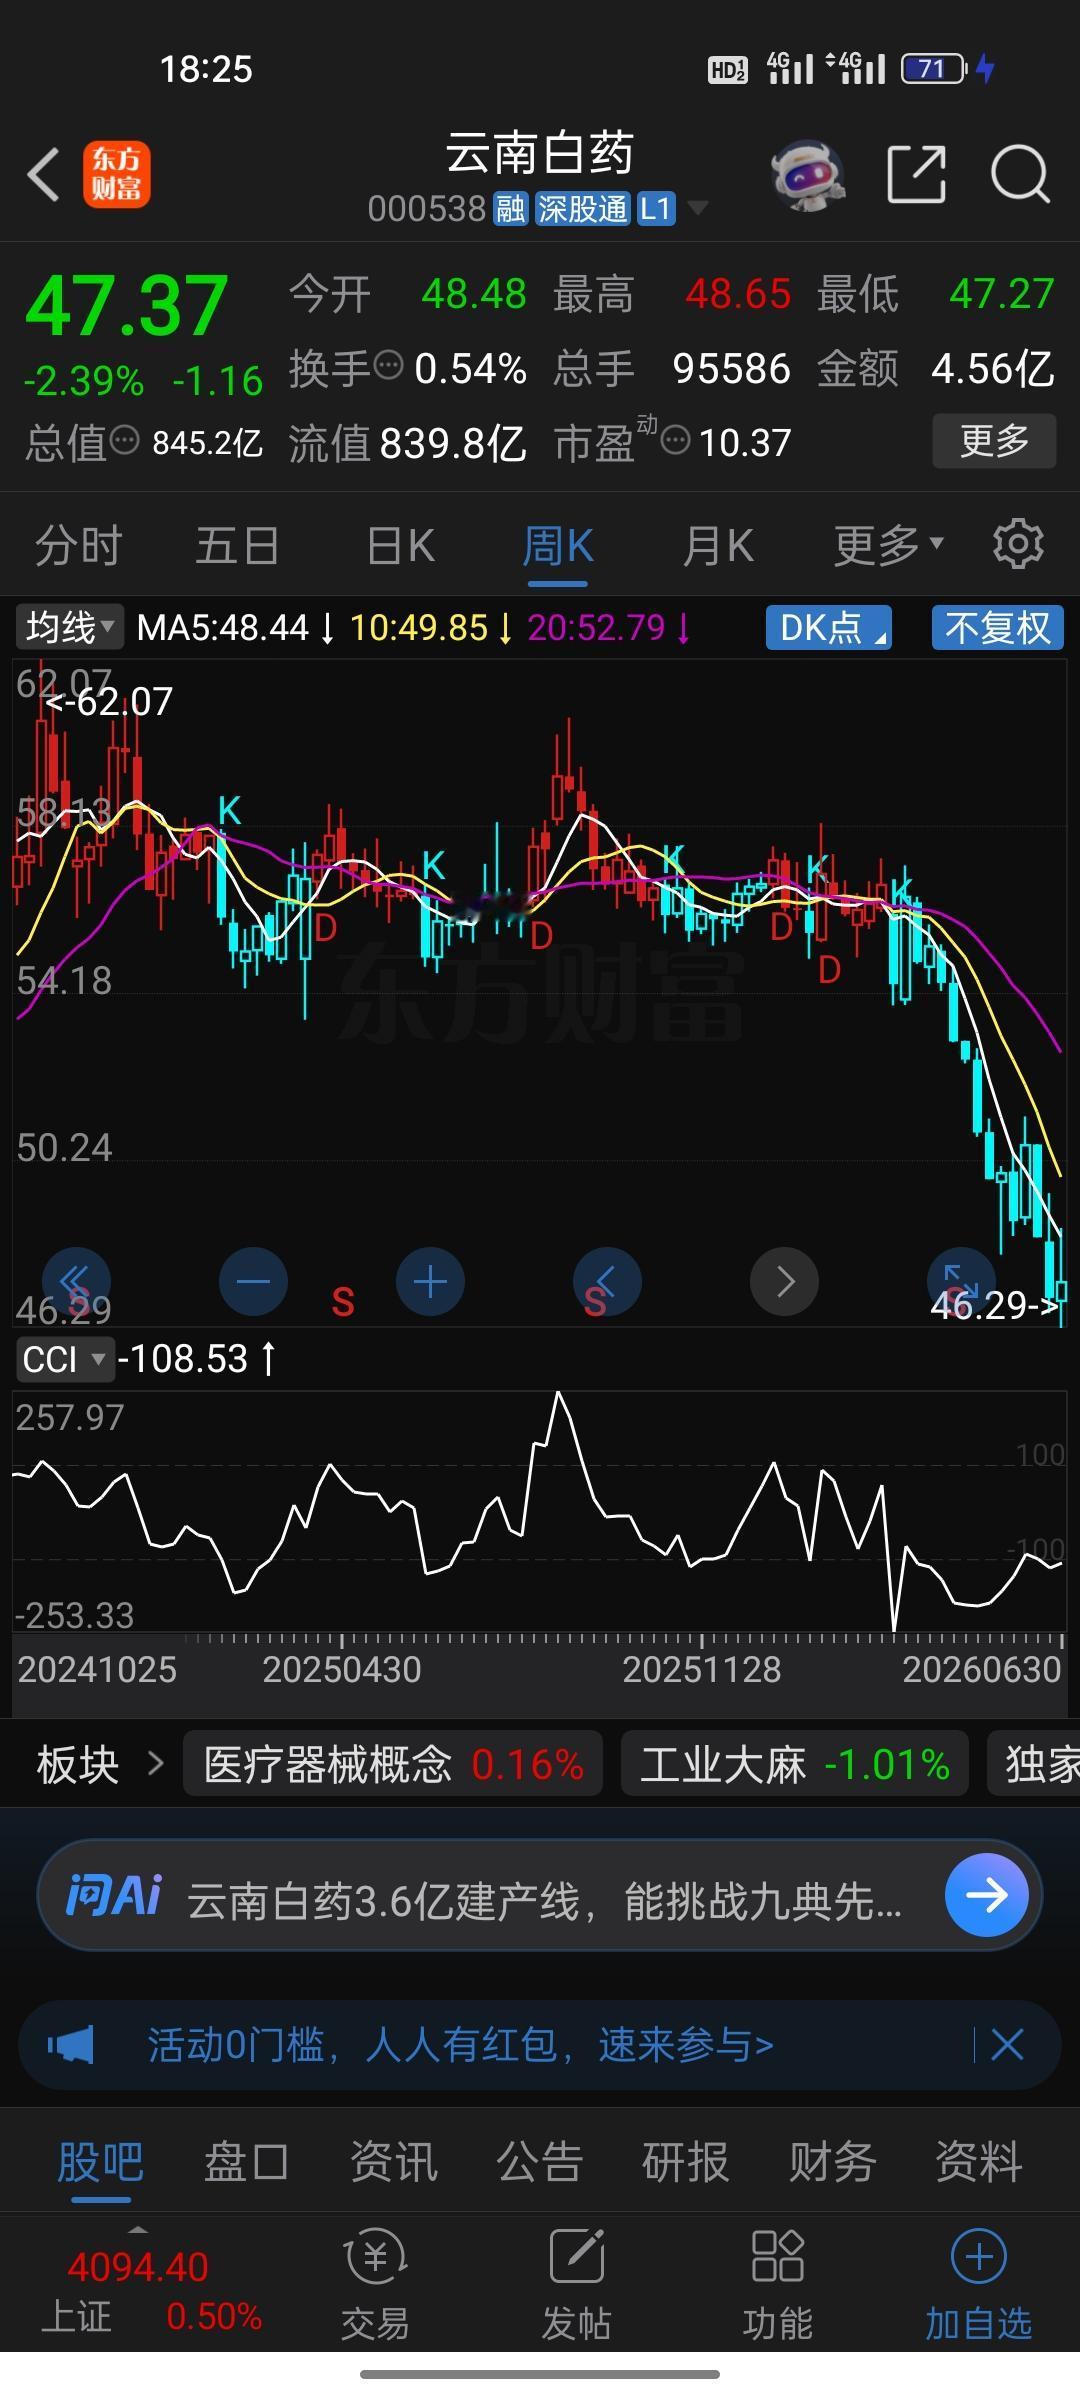The image size is (1080, 2400).
Task: Tap the info icon beside 市盈
Action: 676,439
